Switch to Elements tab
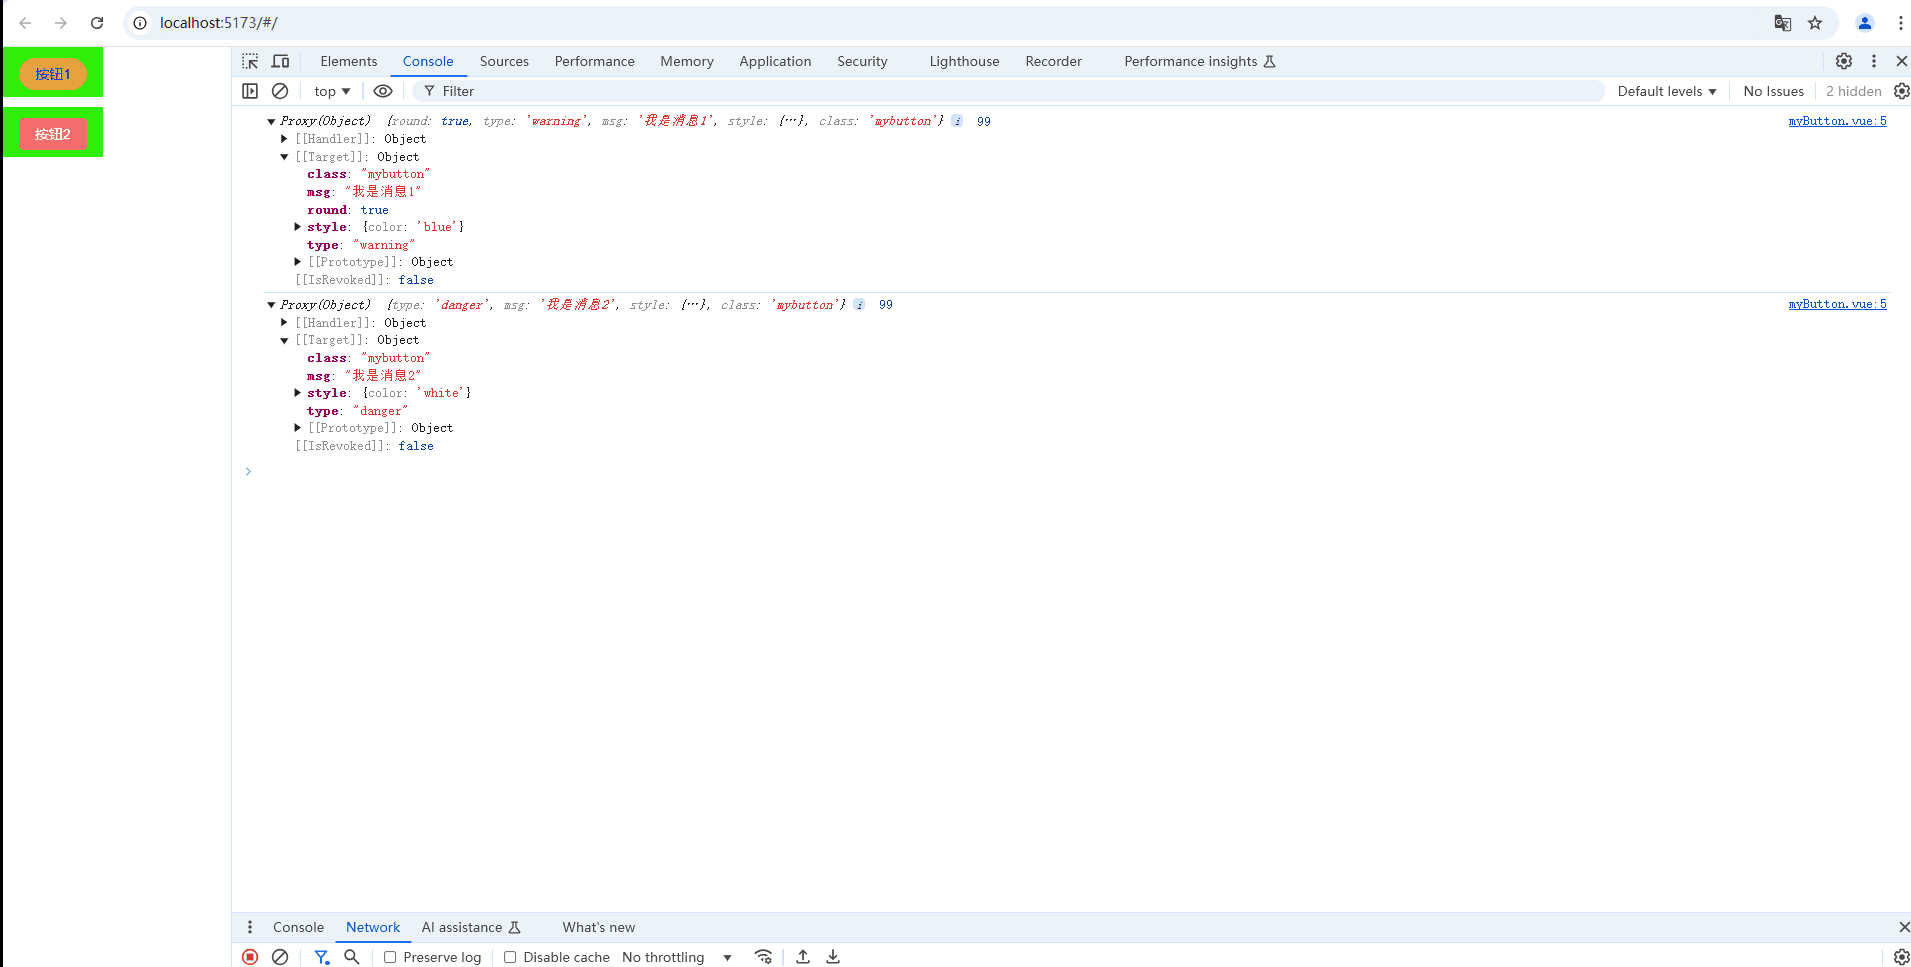The height and width of the screenshot is (967, 1911). click(349, 61)
